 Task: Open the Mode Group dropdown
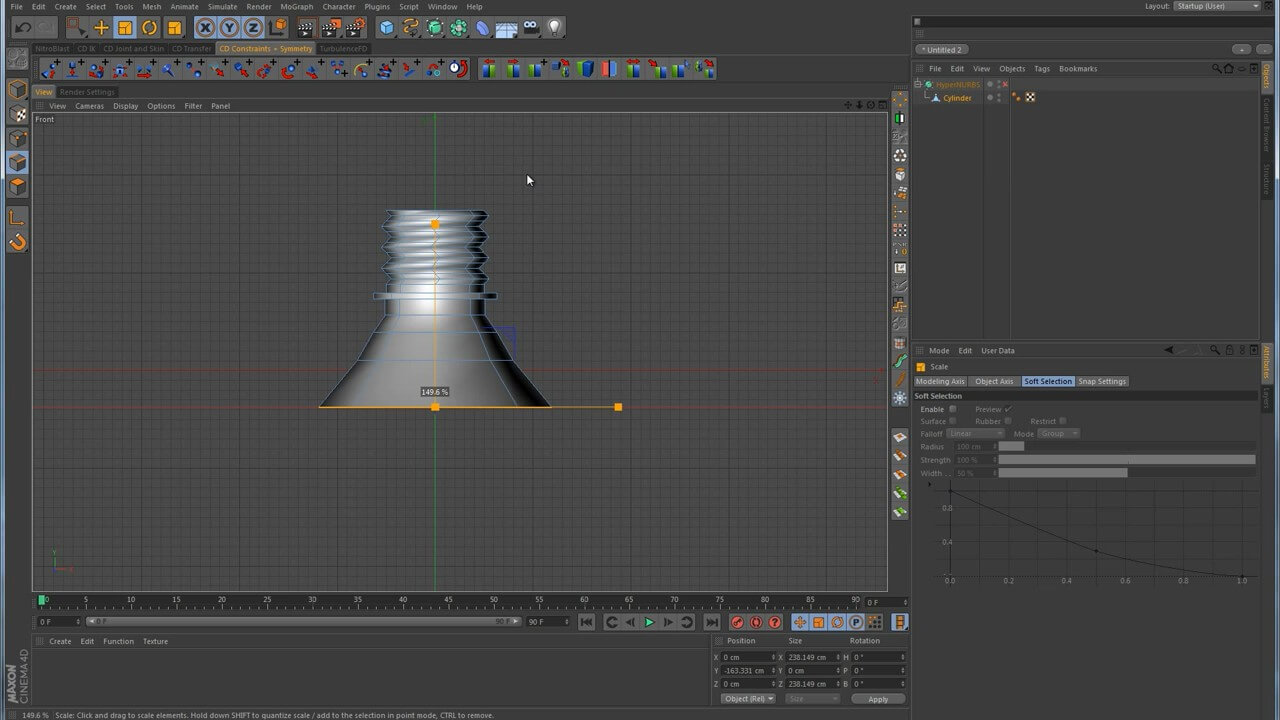coord(1059,434)
